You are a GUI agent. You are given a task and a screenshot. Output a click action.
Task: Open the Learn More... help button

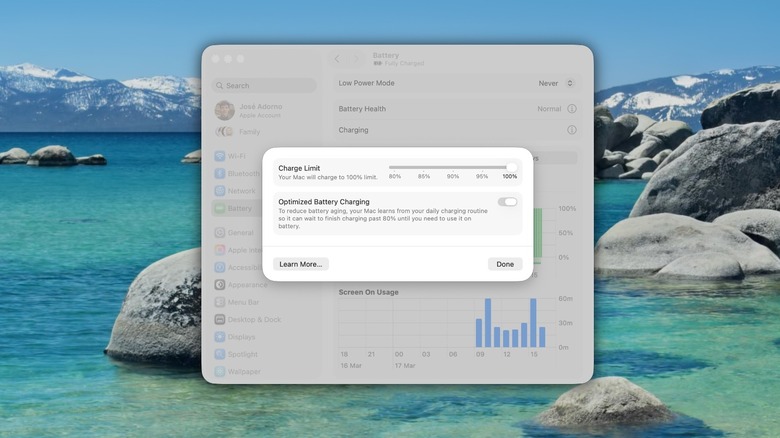(300, 264)
